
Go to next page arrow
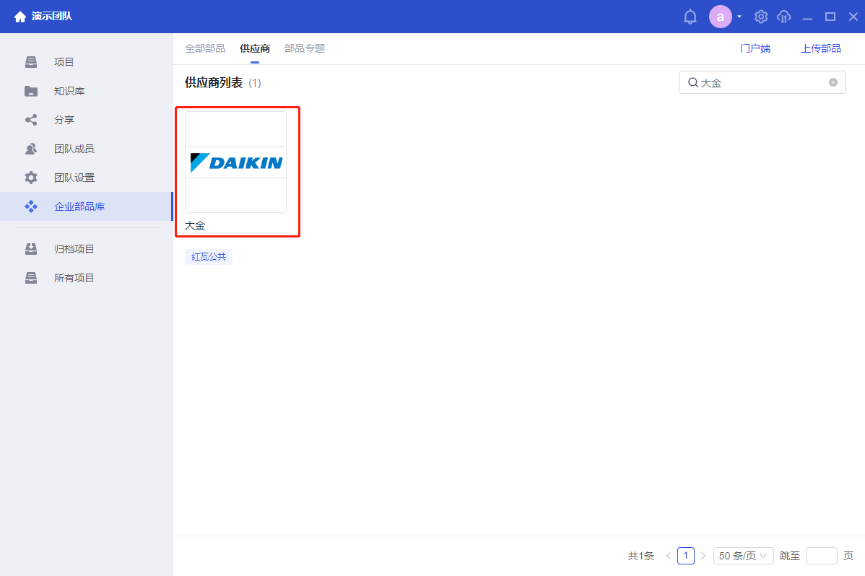pos(703,556)
